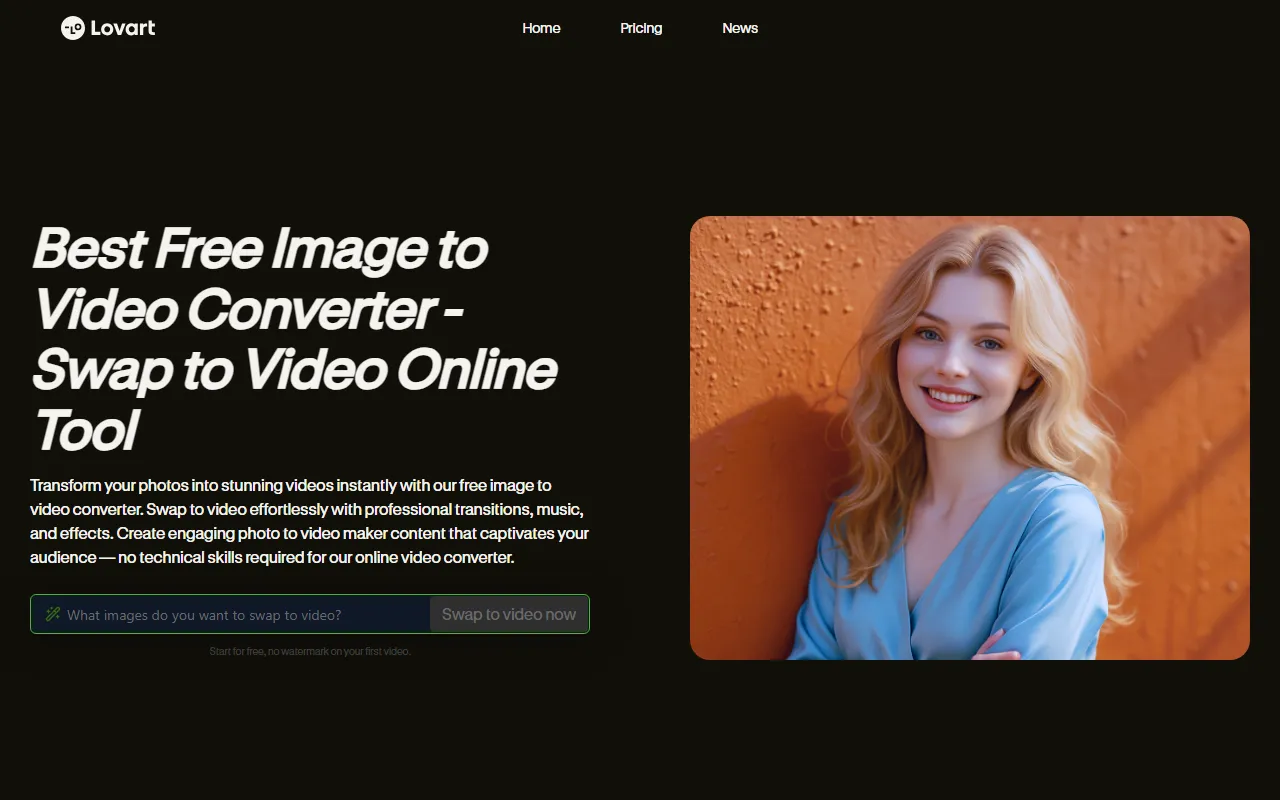This screenshot has height=800, width=1280.
Task: Click the 'Transform your photos' paragraph line
Action: [290, 486]
